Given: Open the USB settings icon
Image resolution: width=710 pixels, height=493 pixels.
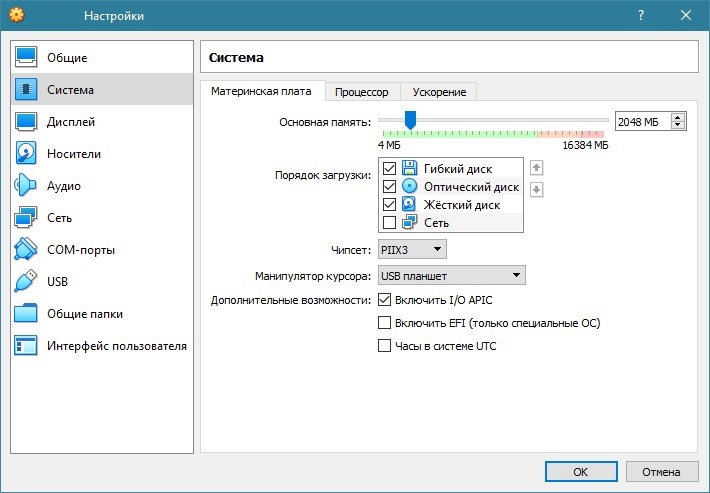Looking at the screenshot, I should [x=26, y=282].
